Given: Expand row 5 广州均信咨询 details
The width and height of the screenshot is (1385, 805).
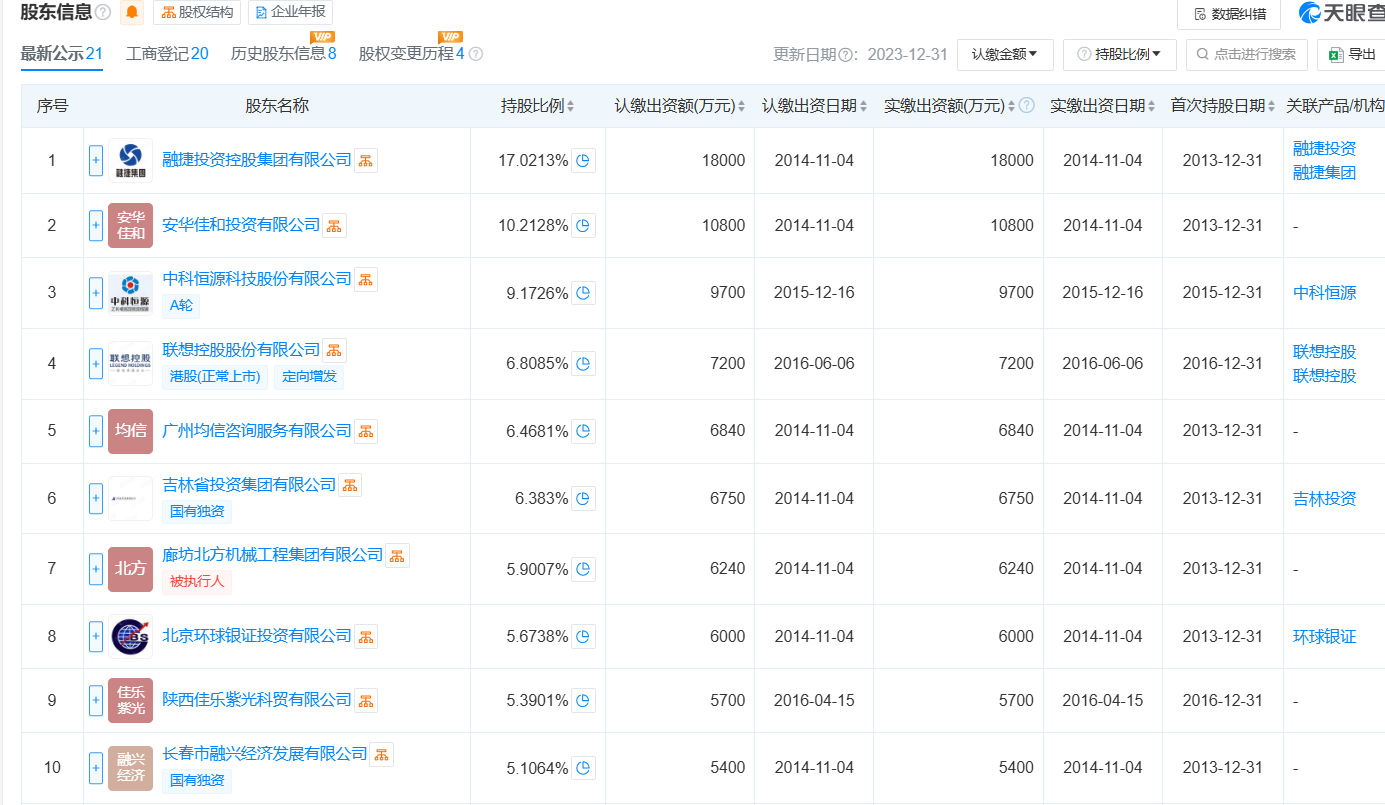Looking at the screenshot, I should click(x=96, y=431).
